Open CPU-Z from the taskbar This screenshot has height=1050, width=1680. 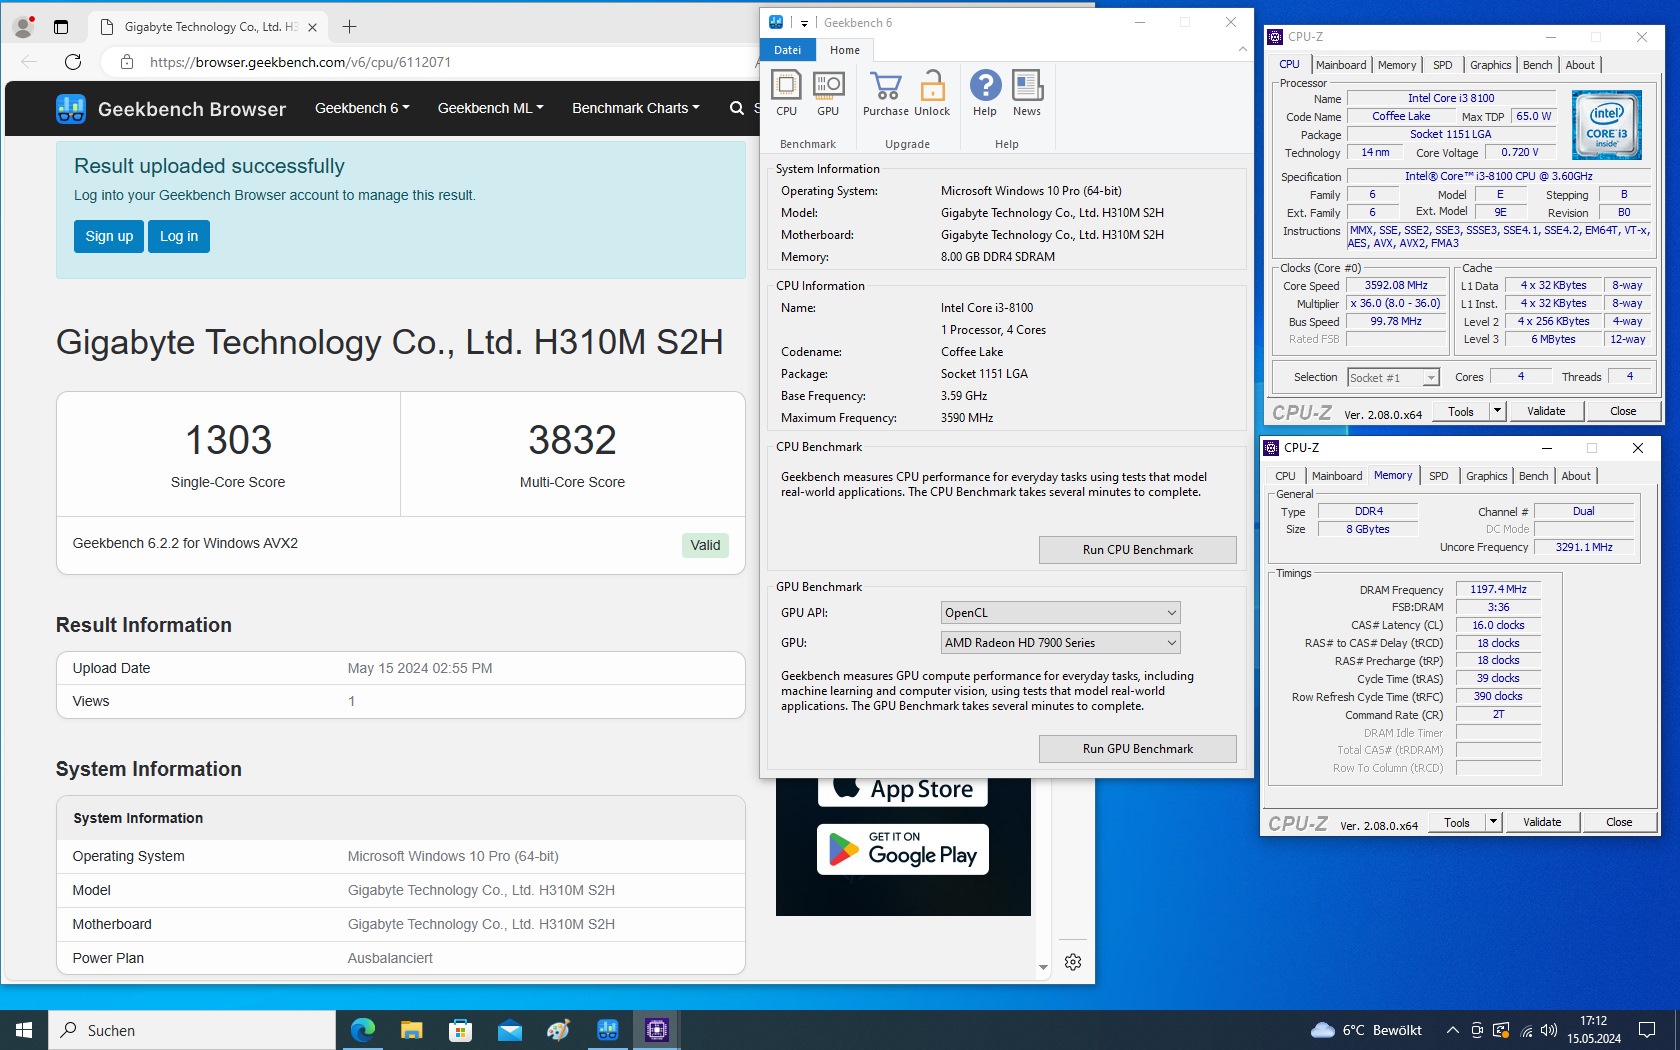(x=657, y=1030)
